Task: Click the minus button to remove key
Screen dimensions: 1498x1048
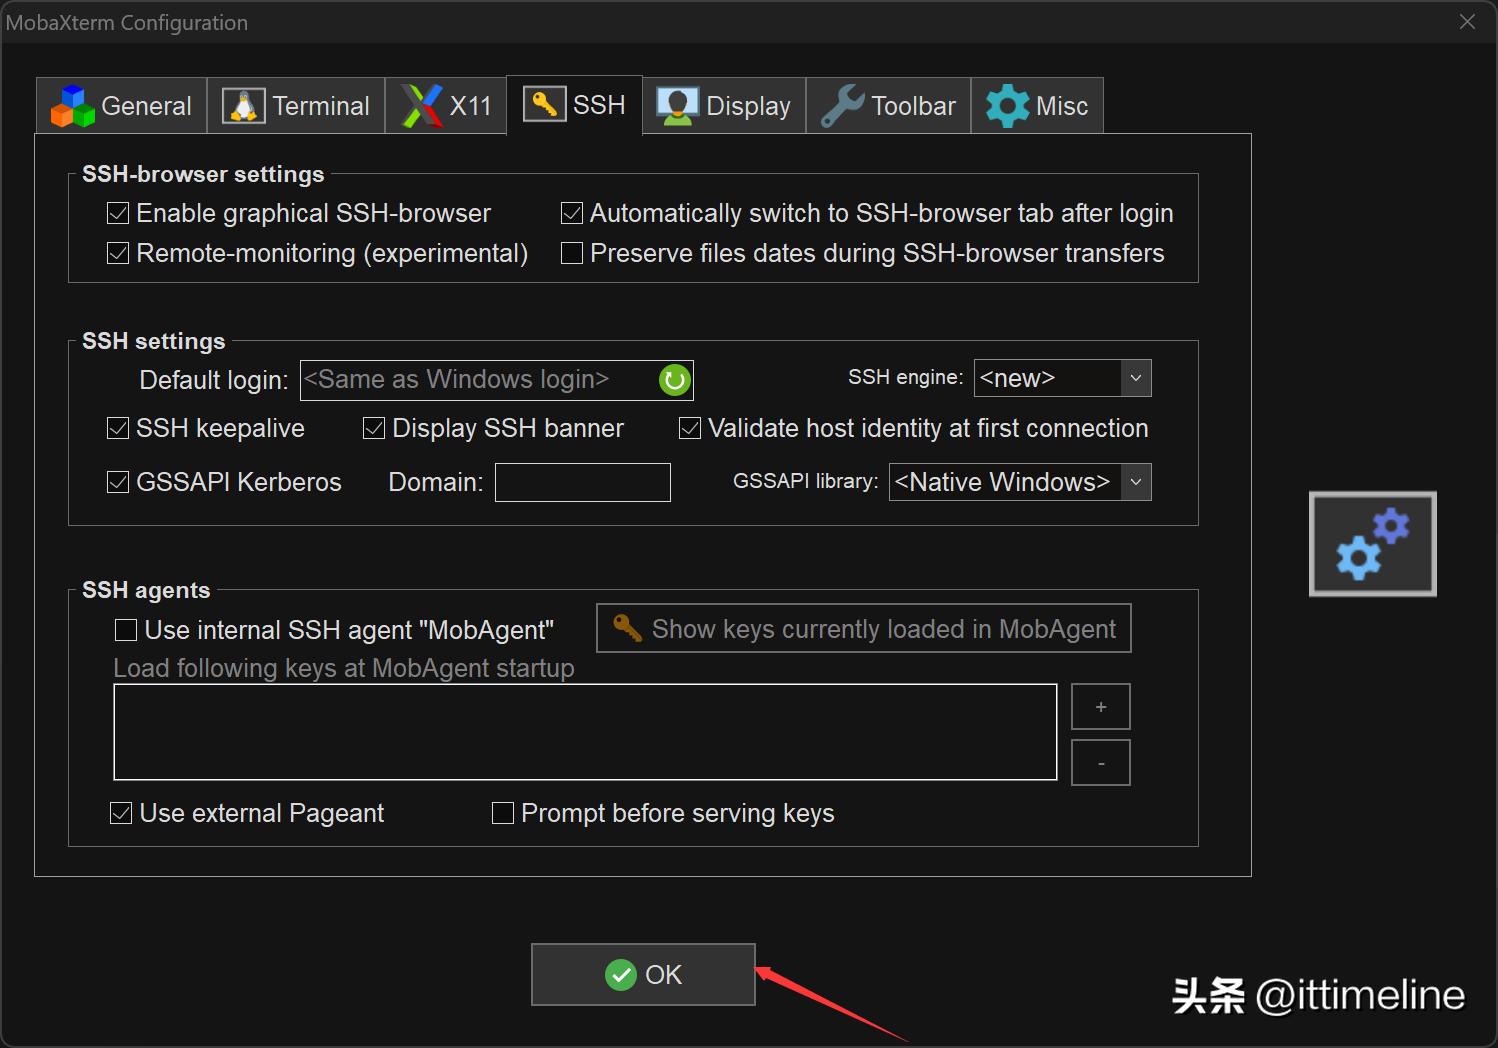Action: [x=1100, y=763]
